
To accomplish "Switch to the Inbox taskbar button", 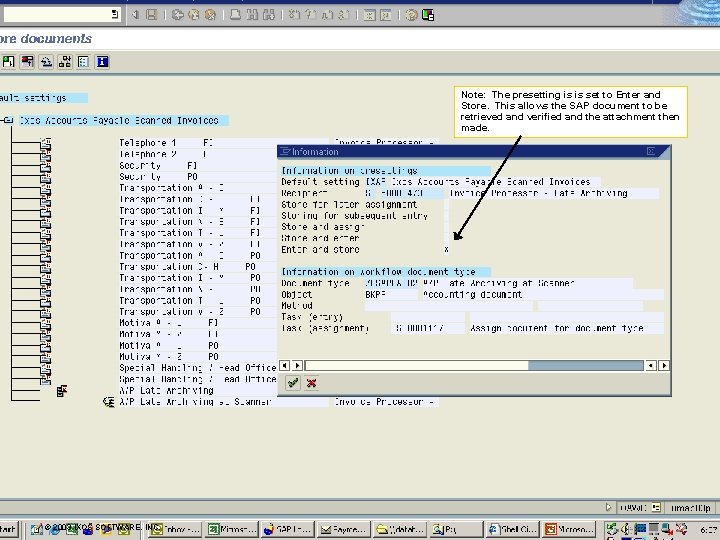I will click(175, 529).
